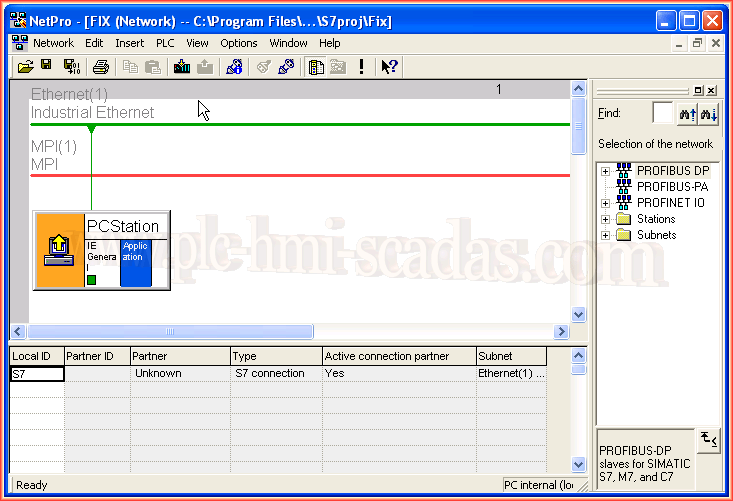Click the Print toolbar icon
This screenshot has height=501, width=733.
[x=100, y=67]
